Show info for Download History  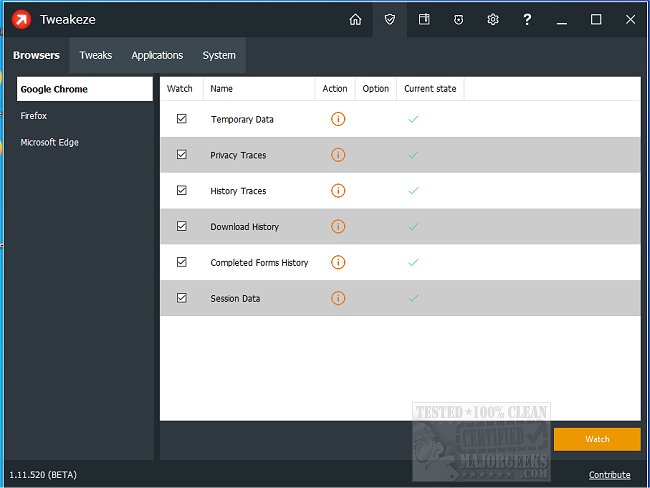point(338,226)
